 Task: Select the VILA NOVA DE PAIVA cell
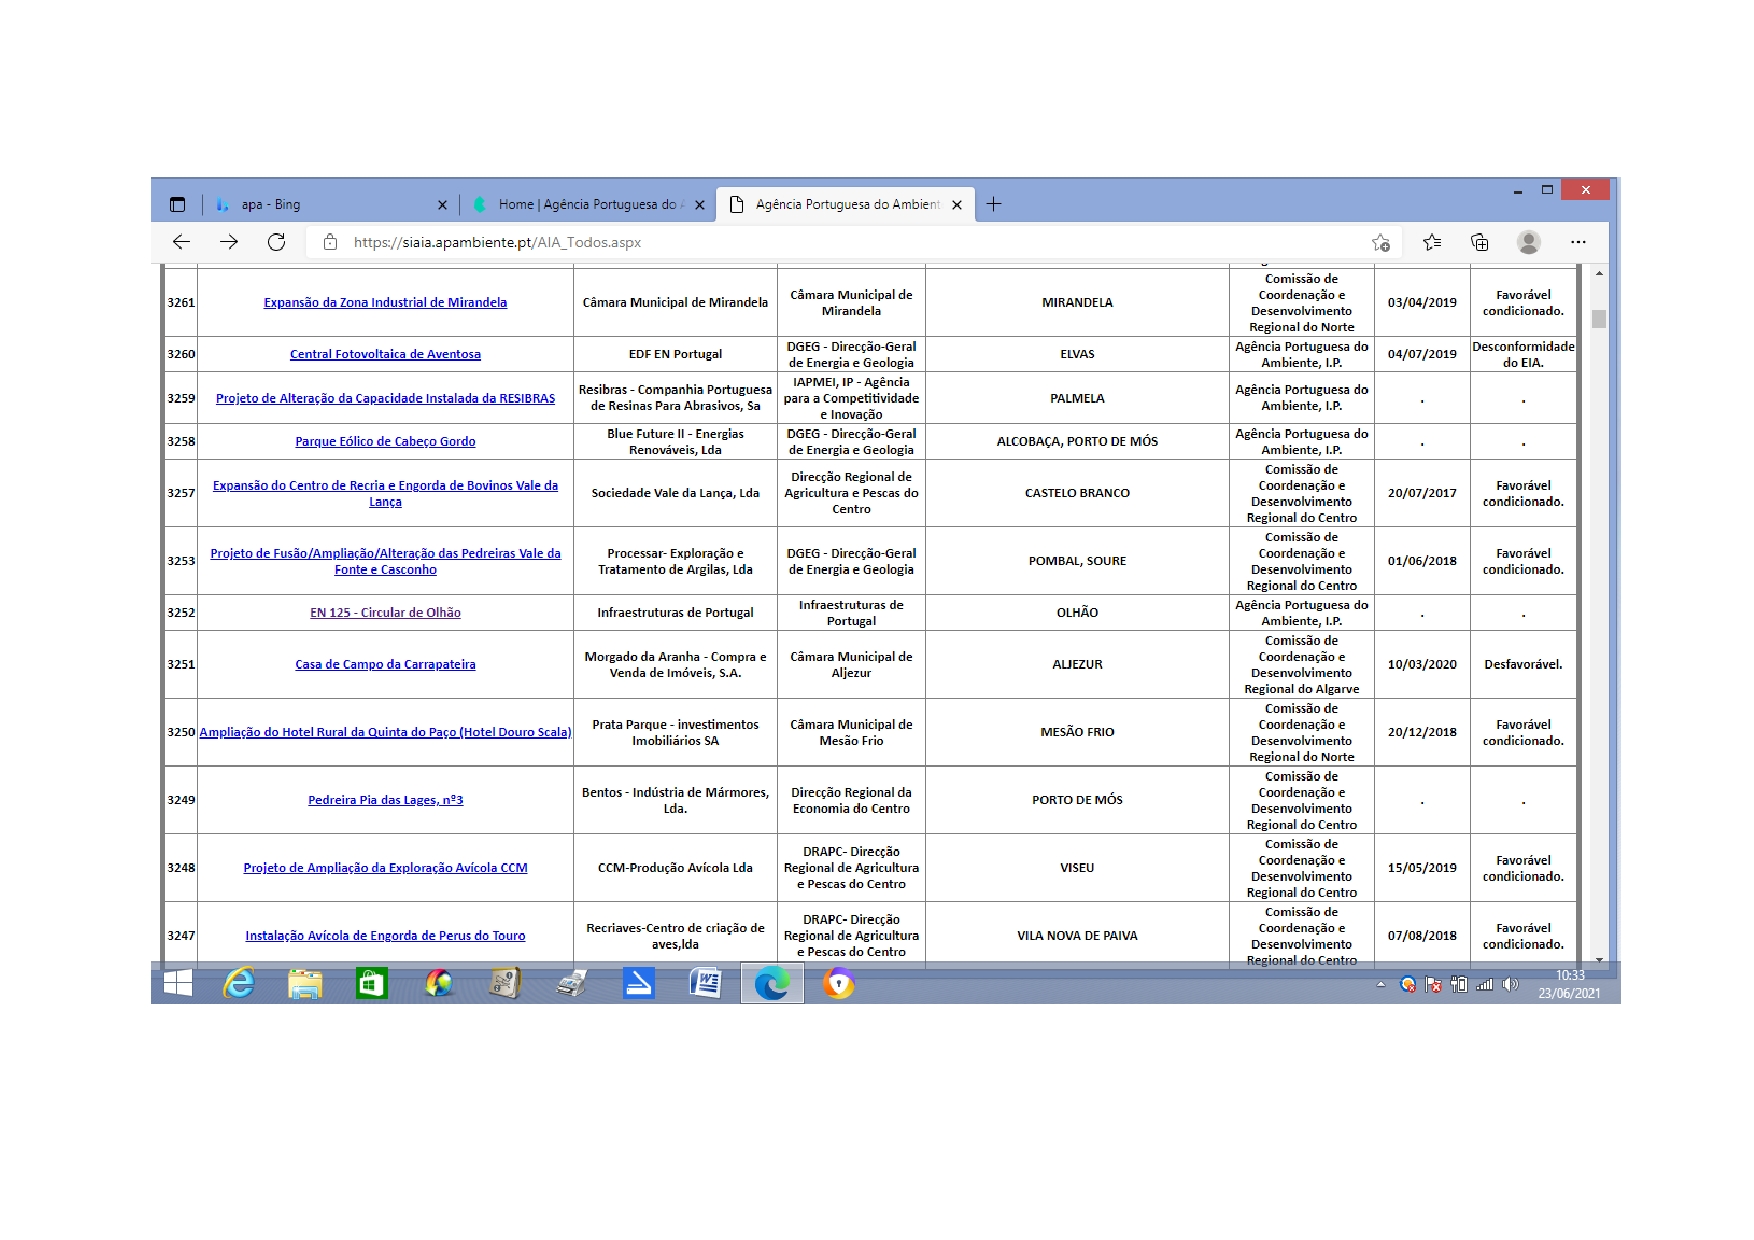(1077, 936)
